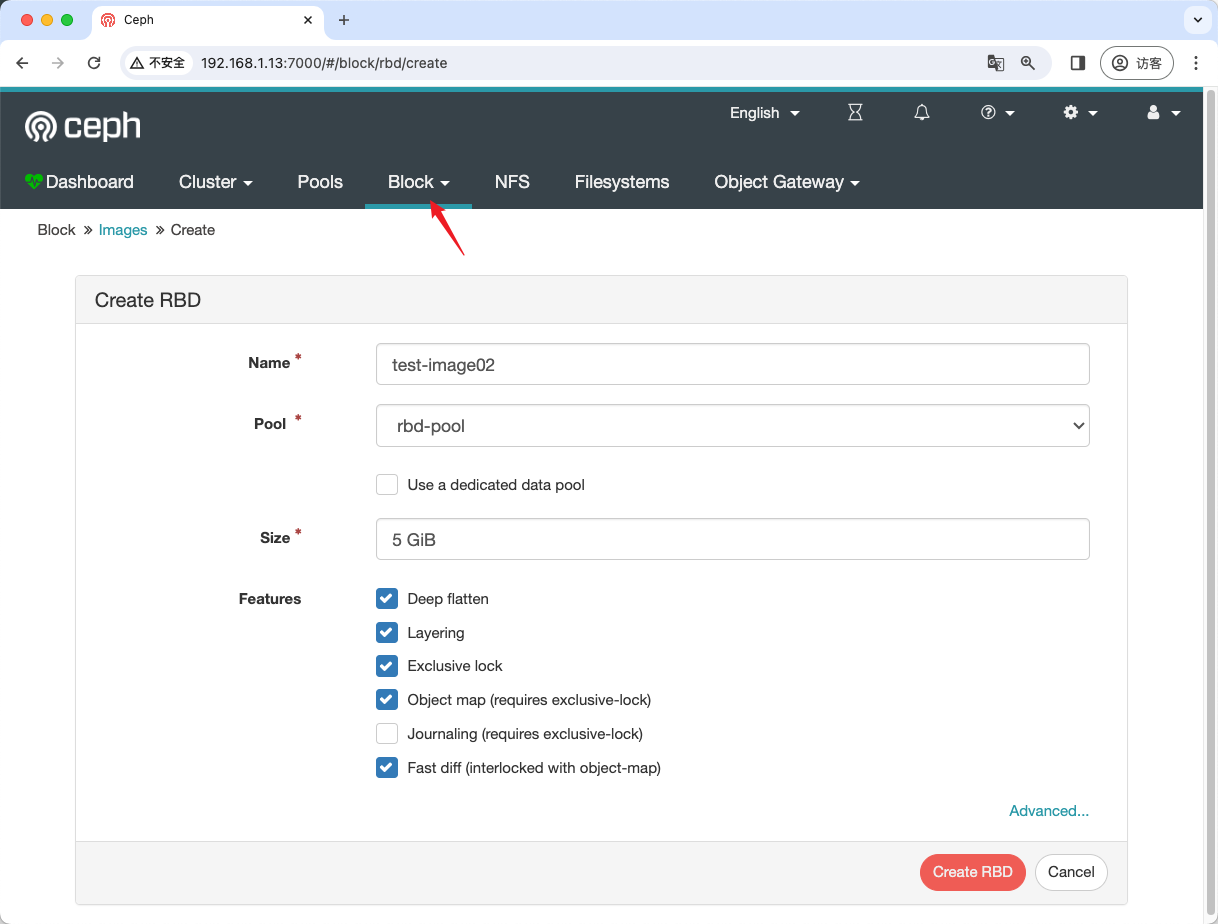Toggle the browser side panel icon
Viewport: 1218px width, 924px height.
pos(1077,63)
